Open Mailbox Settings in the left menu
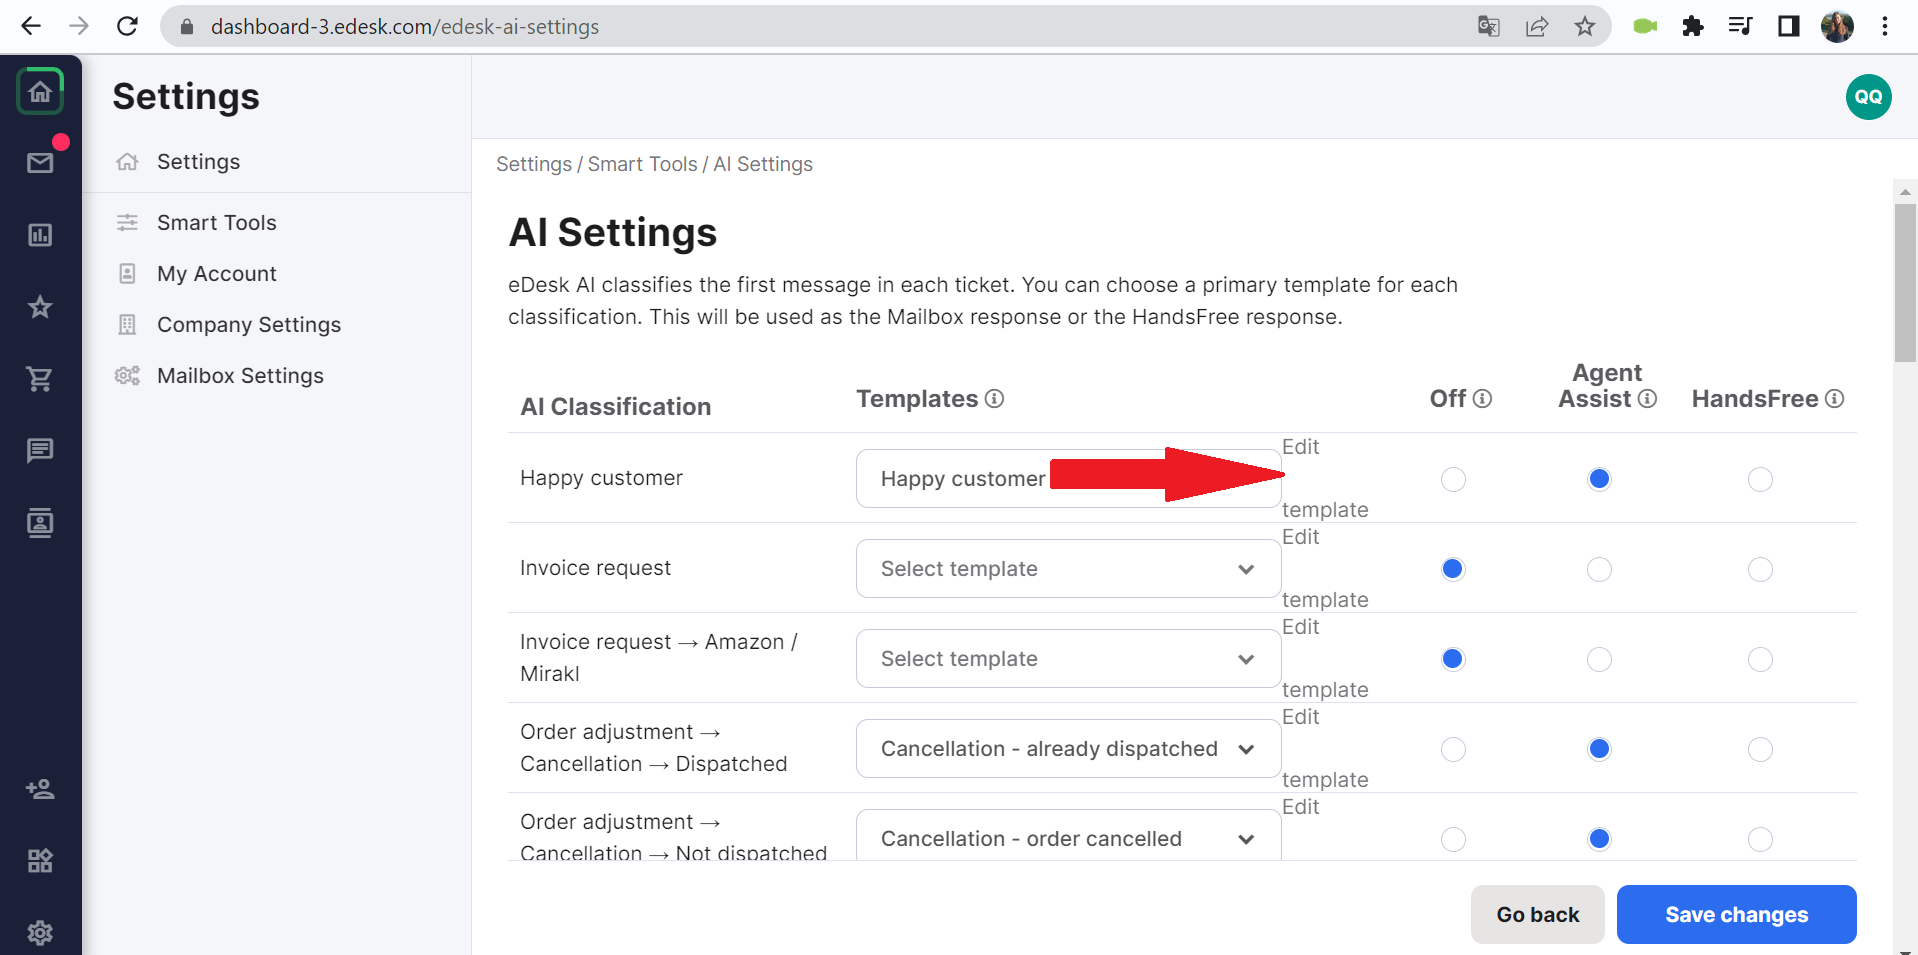The image size is (1918, 955). tap(240, 376)
